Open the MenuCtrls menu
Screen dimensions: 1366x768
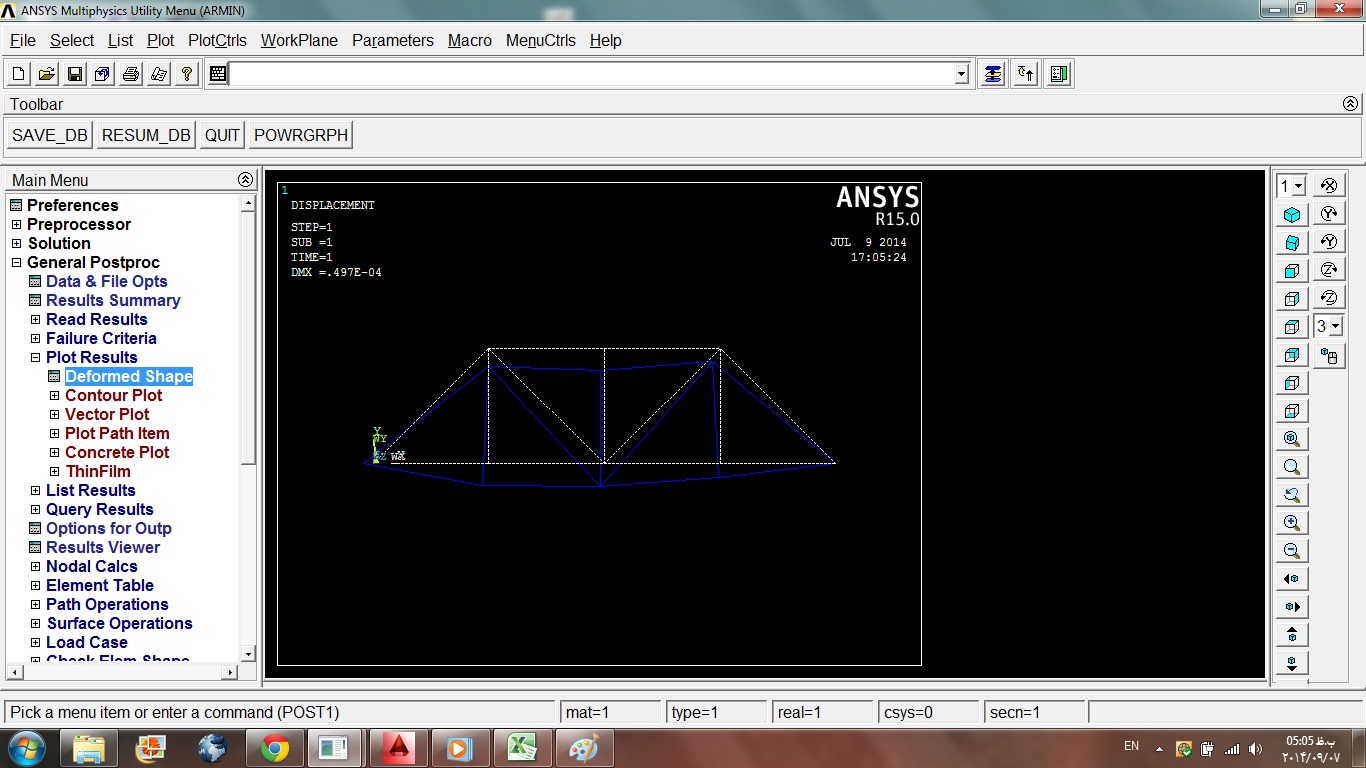(x=541, y=40)
